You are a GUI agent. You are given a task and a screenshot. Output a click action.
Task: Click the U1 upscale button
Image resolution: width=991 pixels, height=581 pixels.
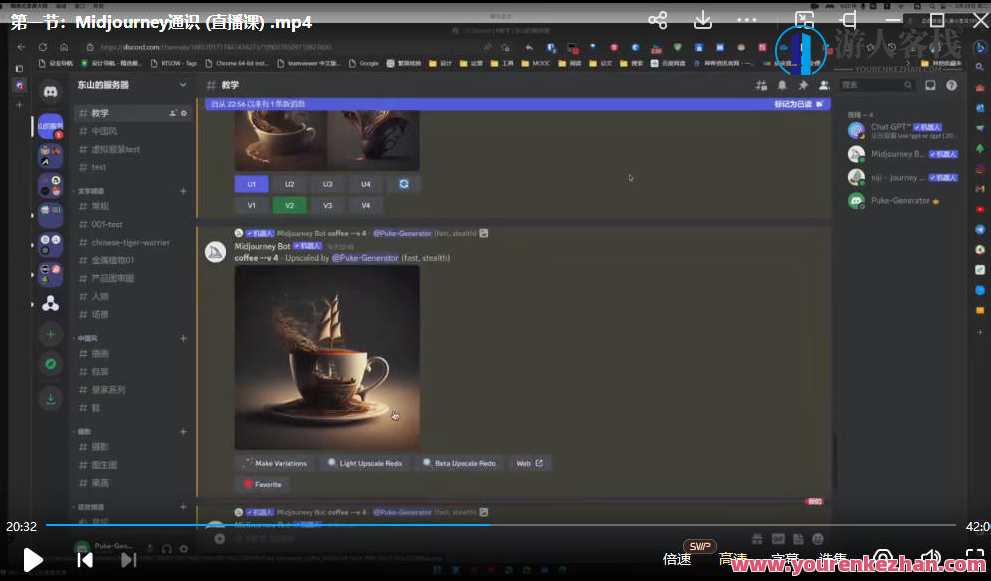coord(252,184)
